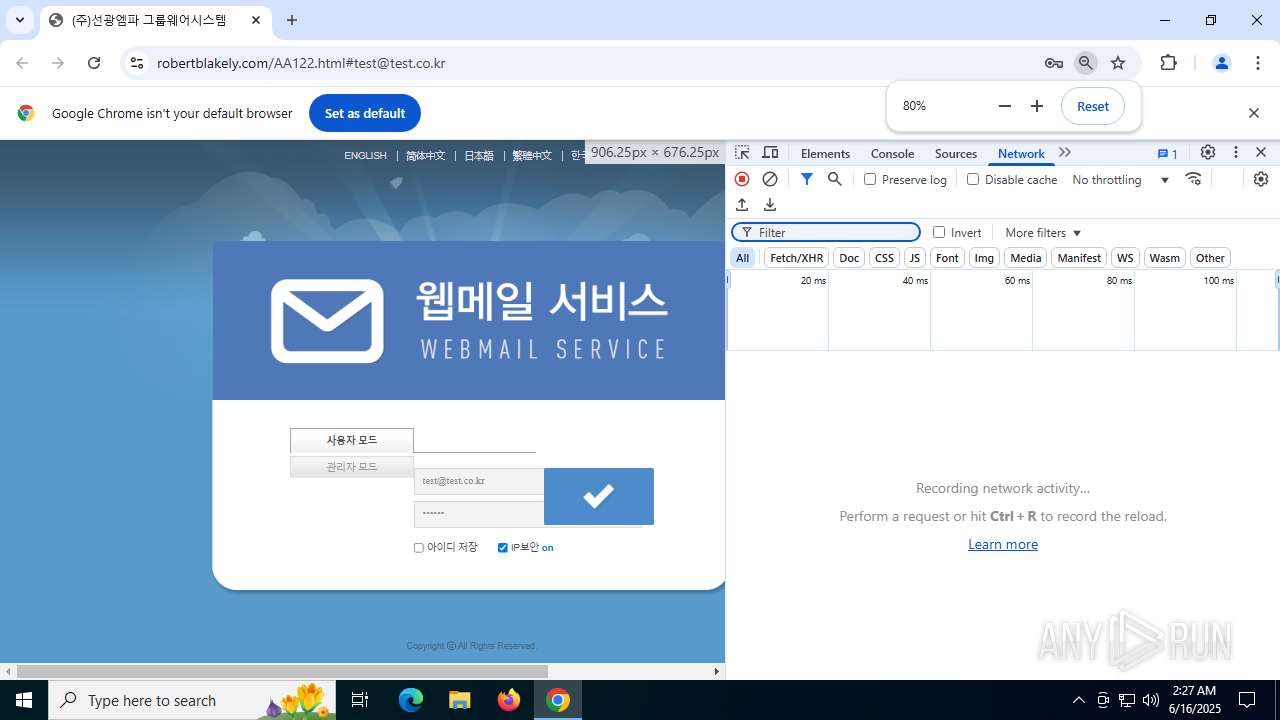This screenshot has height=720, width=1280.
Task: Open network conditions wifi icon
Action: coord(1193,179)
